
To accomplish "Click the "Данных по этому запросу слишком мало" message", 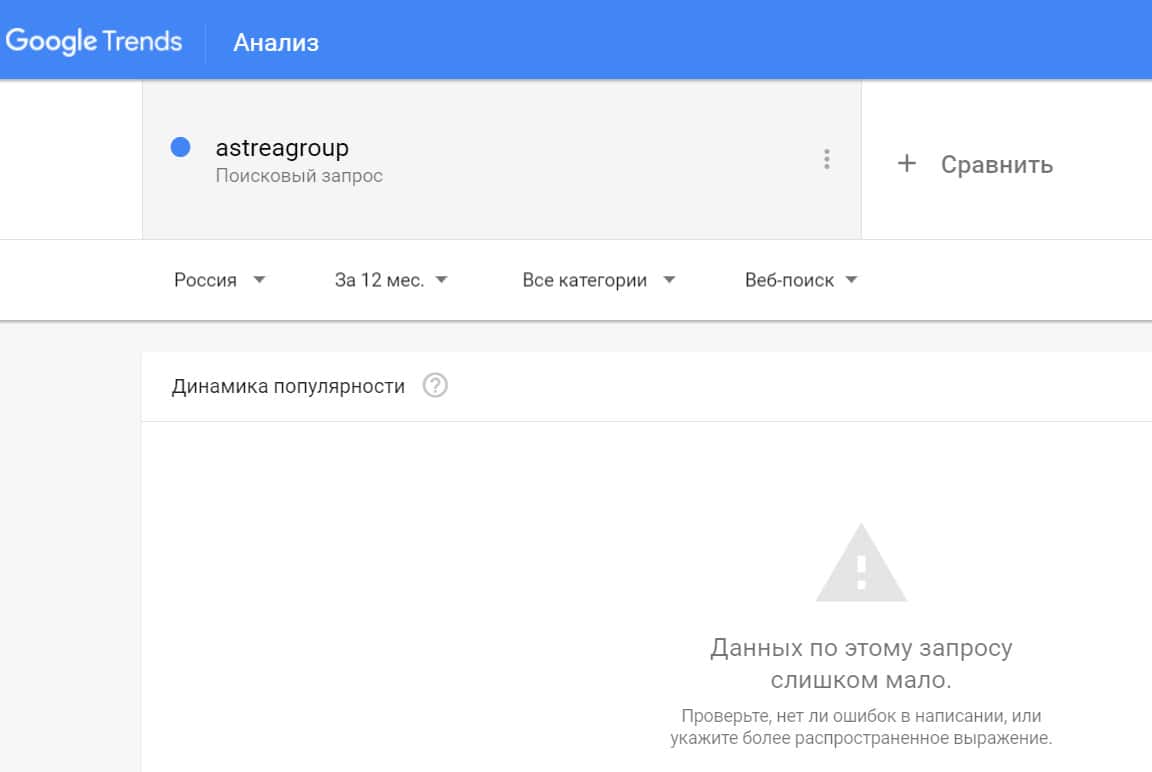I will [861, 664].
